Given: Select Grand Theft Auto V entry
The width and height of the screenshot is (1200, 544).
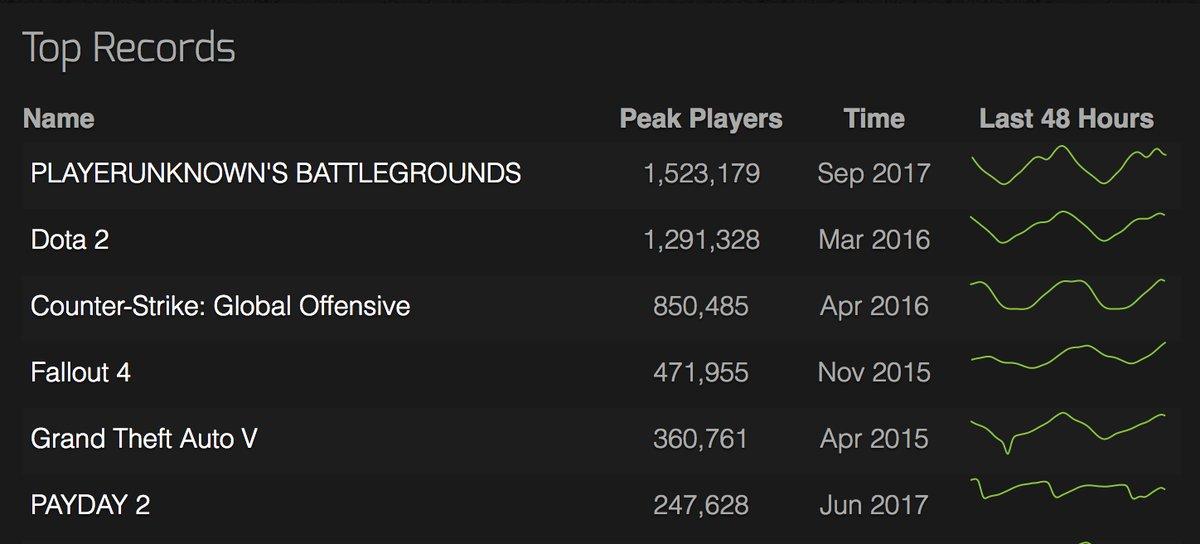Looking at the screenshot, I should pyautogui.click(x=145, y=438).
